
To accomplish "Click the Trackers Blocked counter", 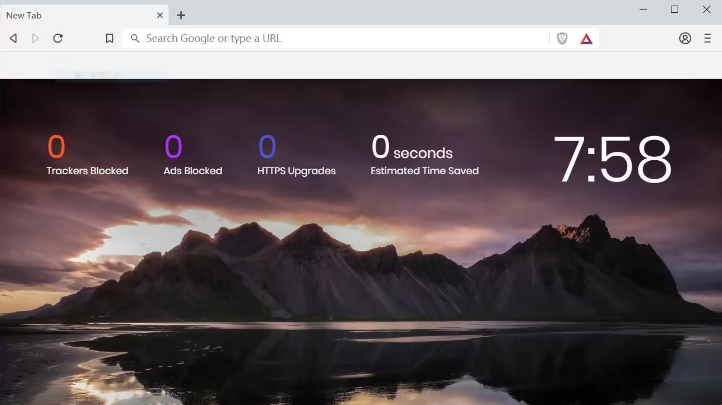I will tap(87, 155).
